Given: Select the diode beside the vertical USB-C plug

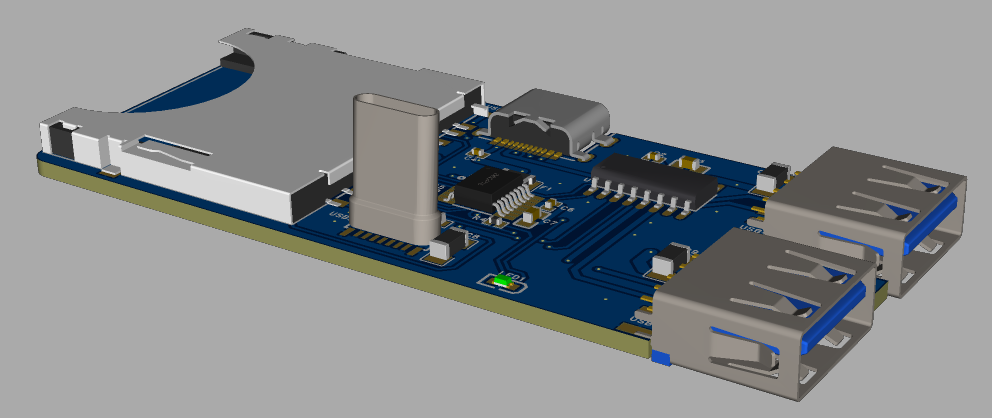Looking at the screenshot, I should [449, 245].
